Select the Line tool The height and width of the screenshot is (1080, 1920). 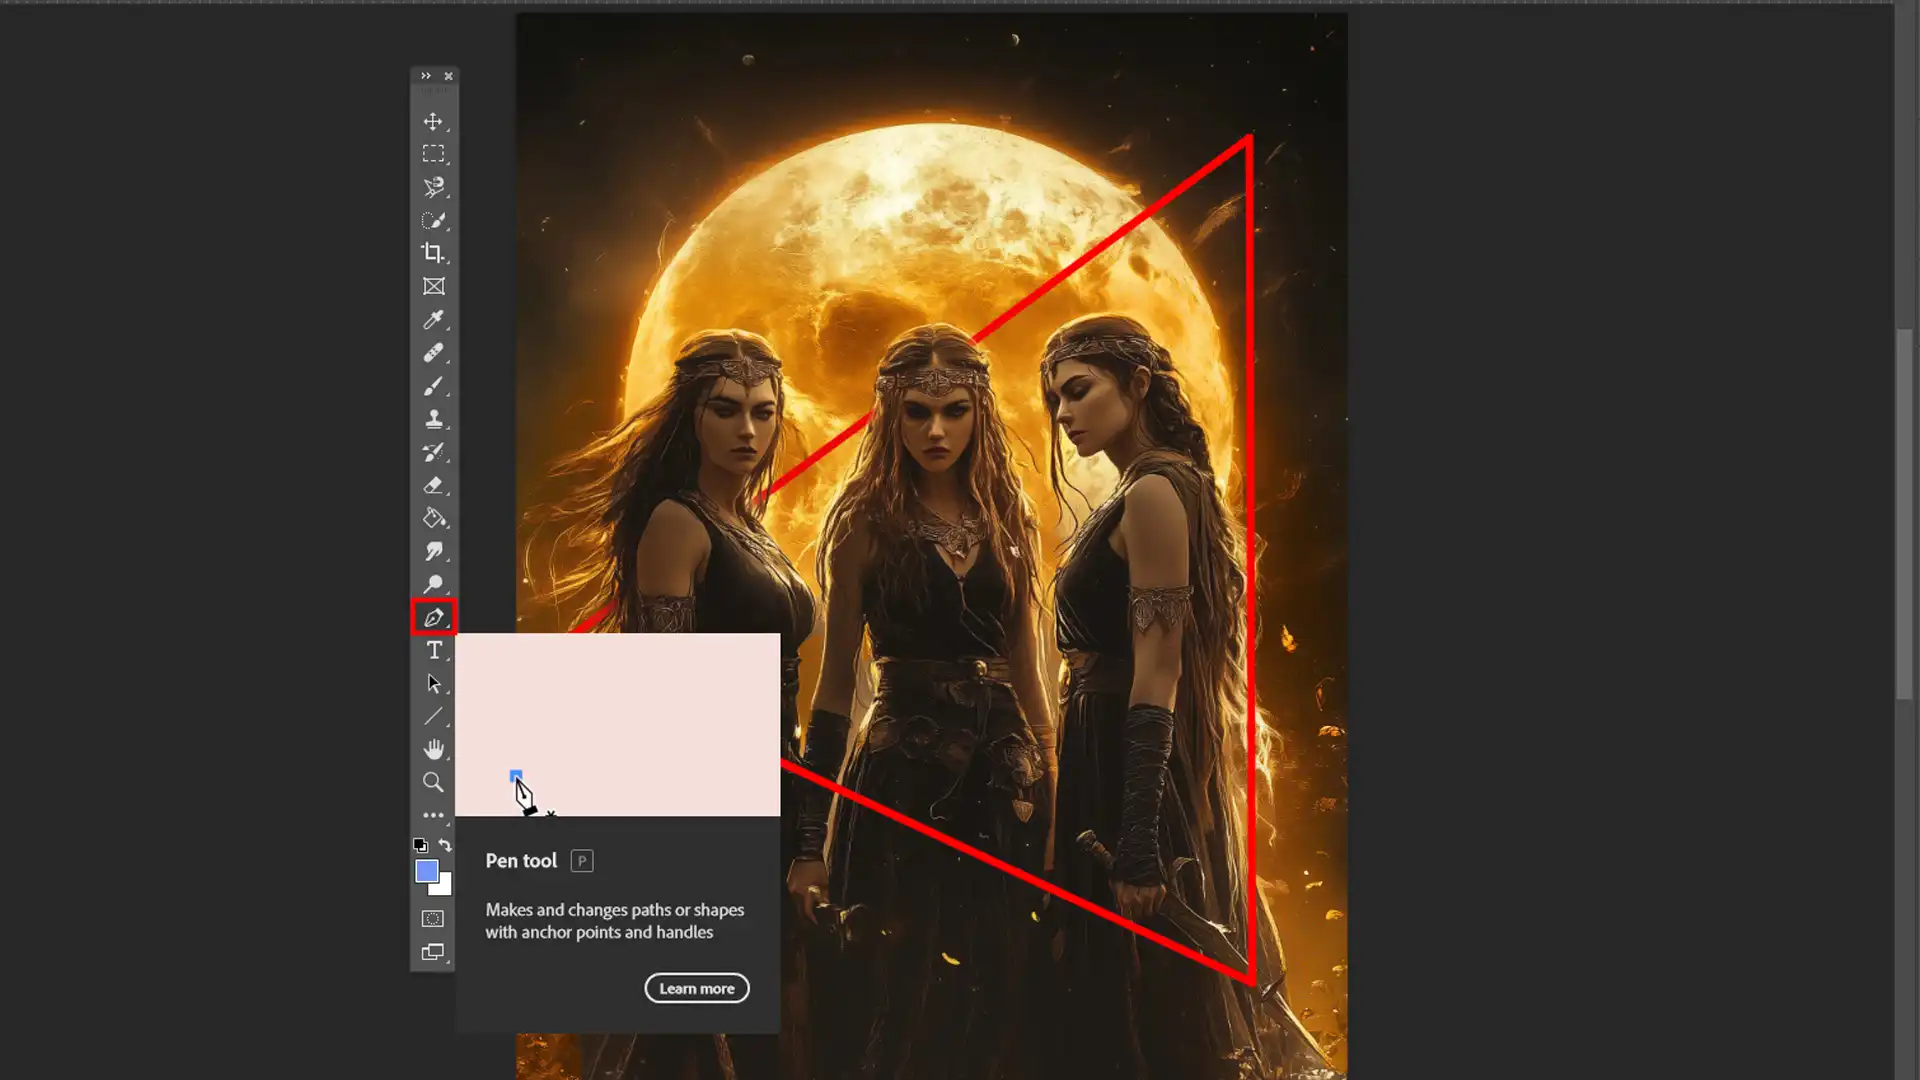[433, 716]
